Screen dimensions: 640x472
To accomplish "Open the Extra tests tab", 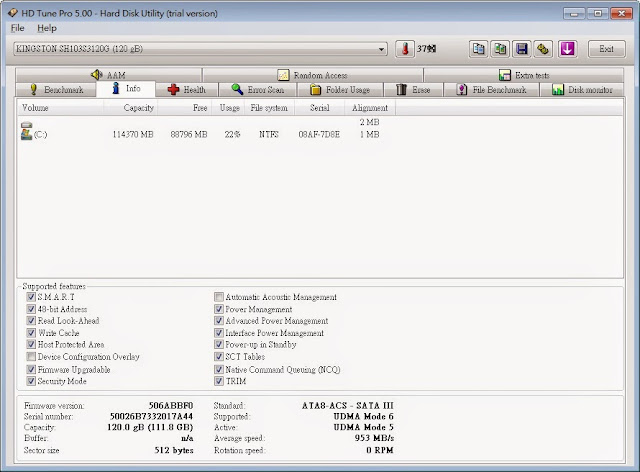I will [x=524, y=75].
